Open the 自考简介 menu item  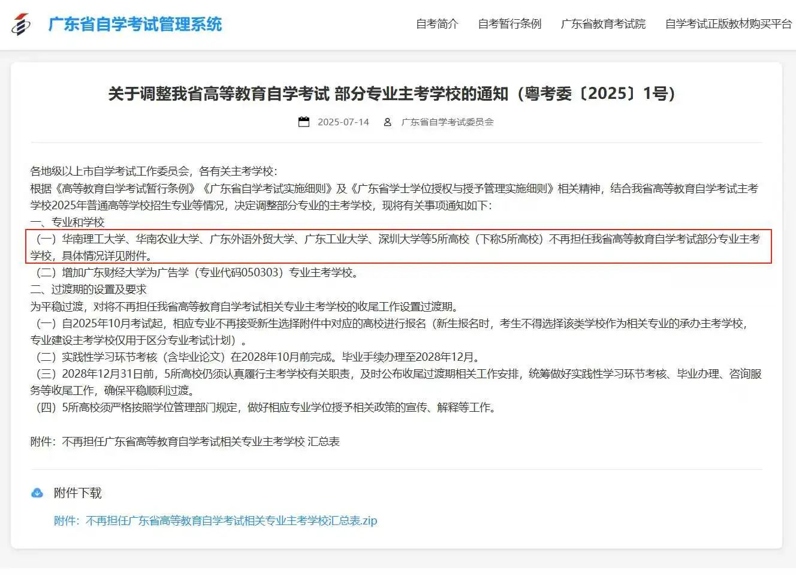pos(437,24)
